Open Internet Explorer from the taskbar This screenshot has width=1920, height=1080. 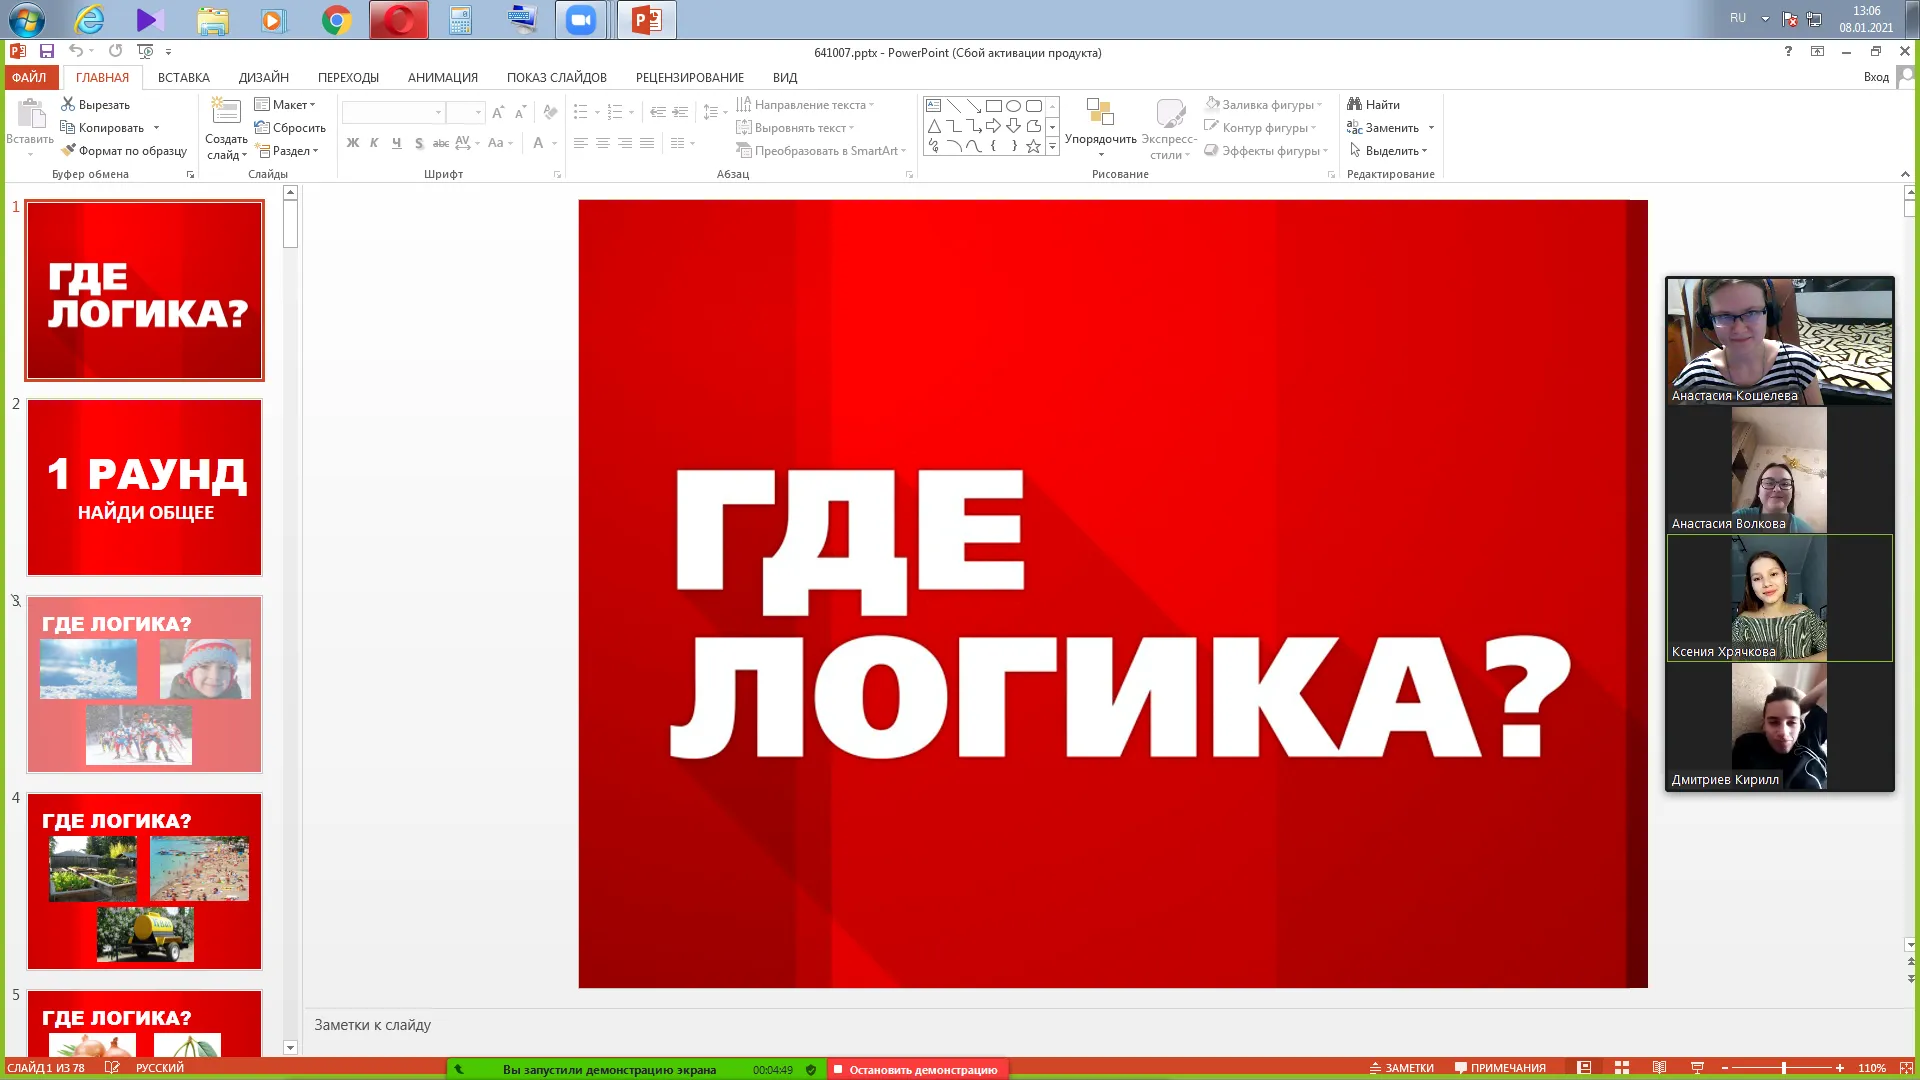[89, 20]
